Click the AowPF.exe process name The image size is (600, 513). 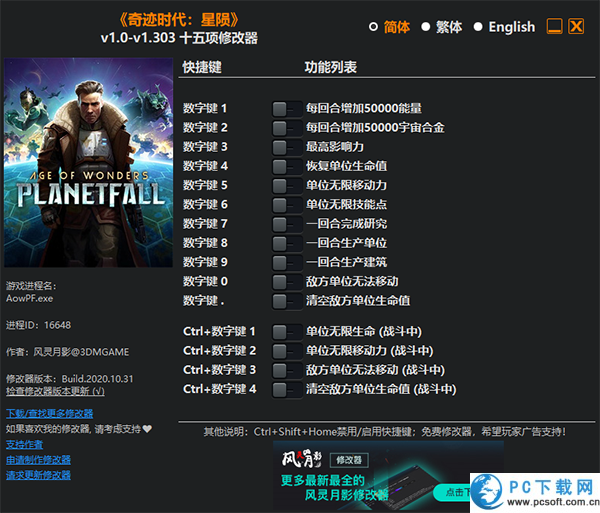29,299
